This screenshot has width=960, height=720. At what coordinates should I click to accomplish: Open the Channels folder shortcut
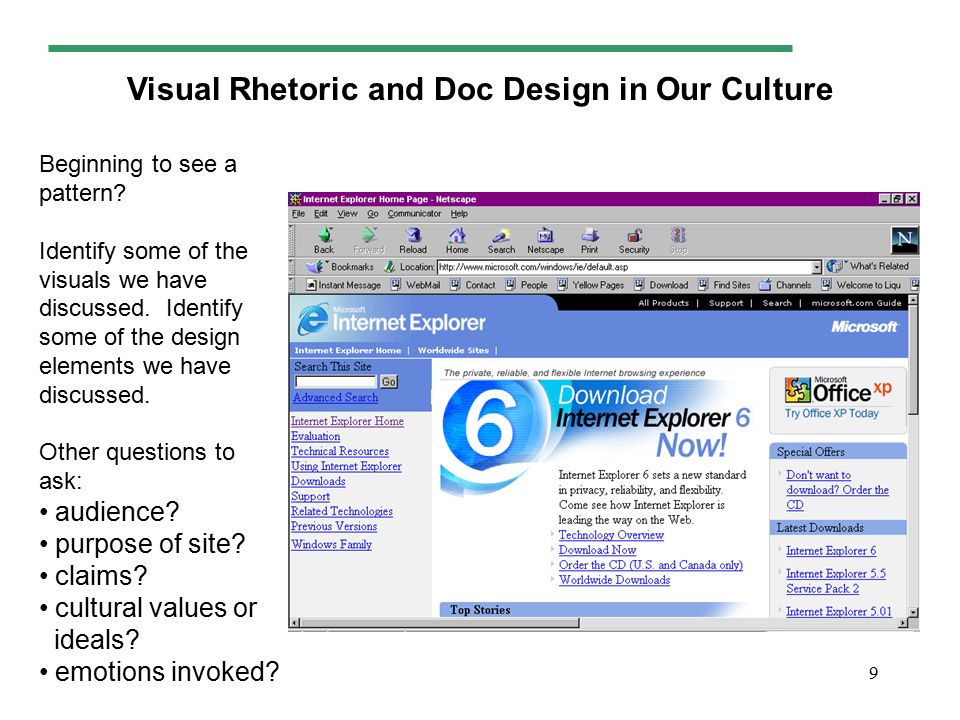pyautogui.click(x=786, y=285)
